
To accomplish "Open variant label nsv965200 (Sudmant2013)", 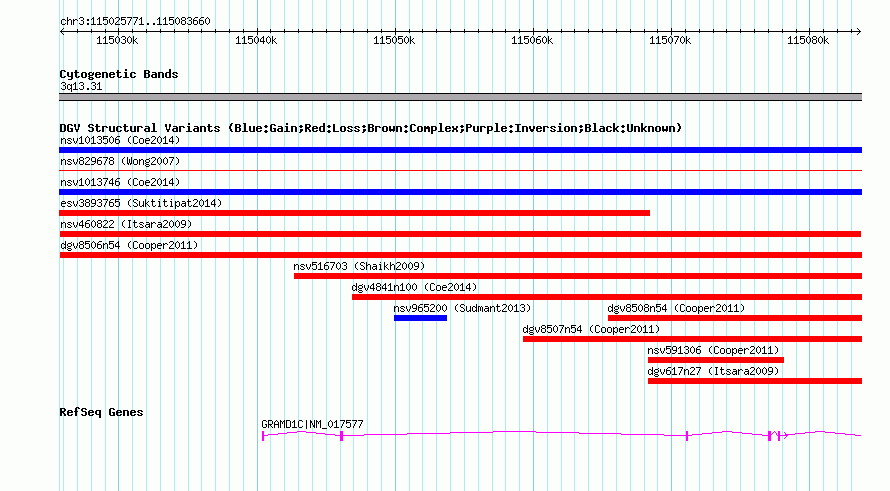I will coord(462,308).
